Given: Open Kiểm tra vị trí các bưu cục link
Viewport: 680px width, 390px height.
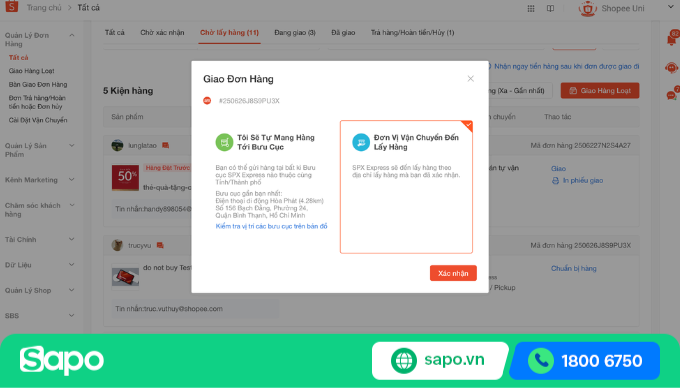Looking at the screenshot, I should (271, 226).
